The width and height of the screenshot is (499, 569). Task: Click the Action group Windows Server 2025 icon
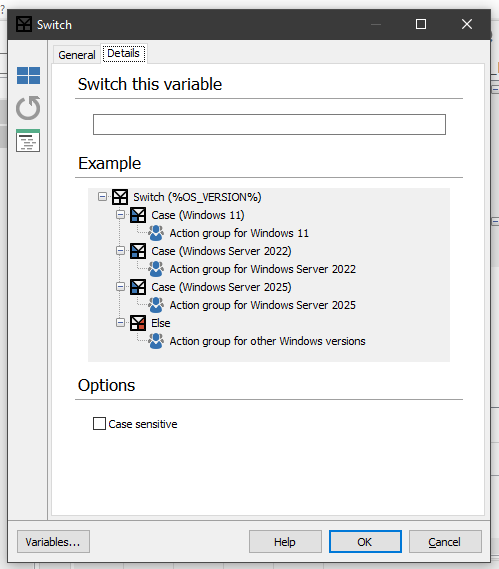[x=156, y=305]
